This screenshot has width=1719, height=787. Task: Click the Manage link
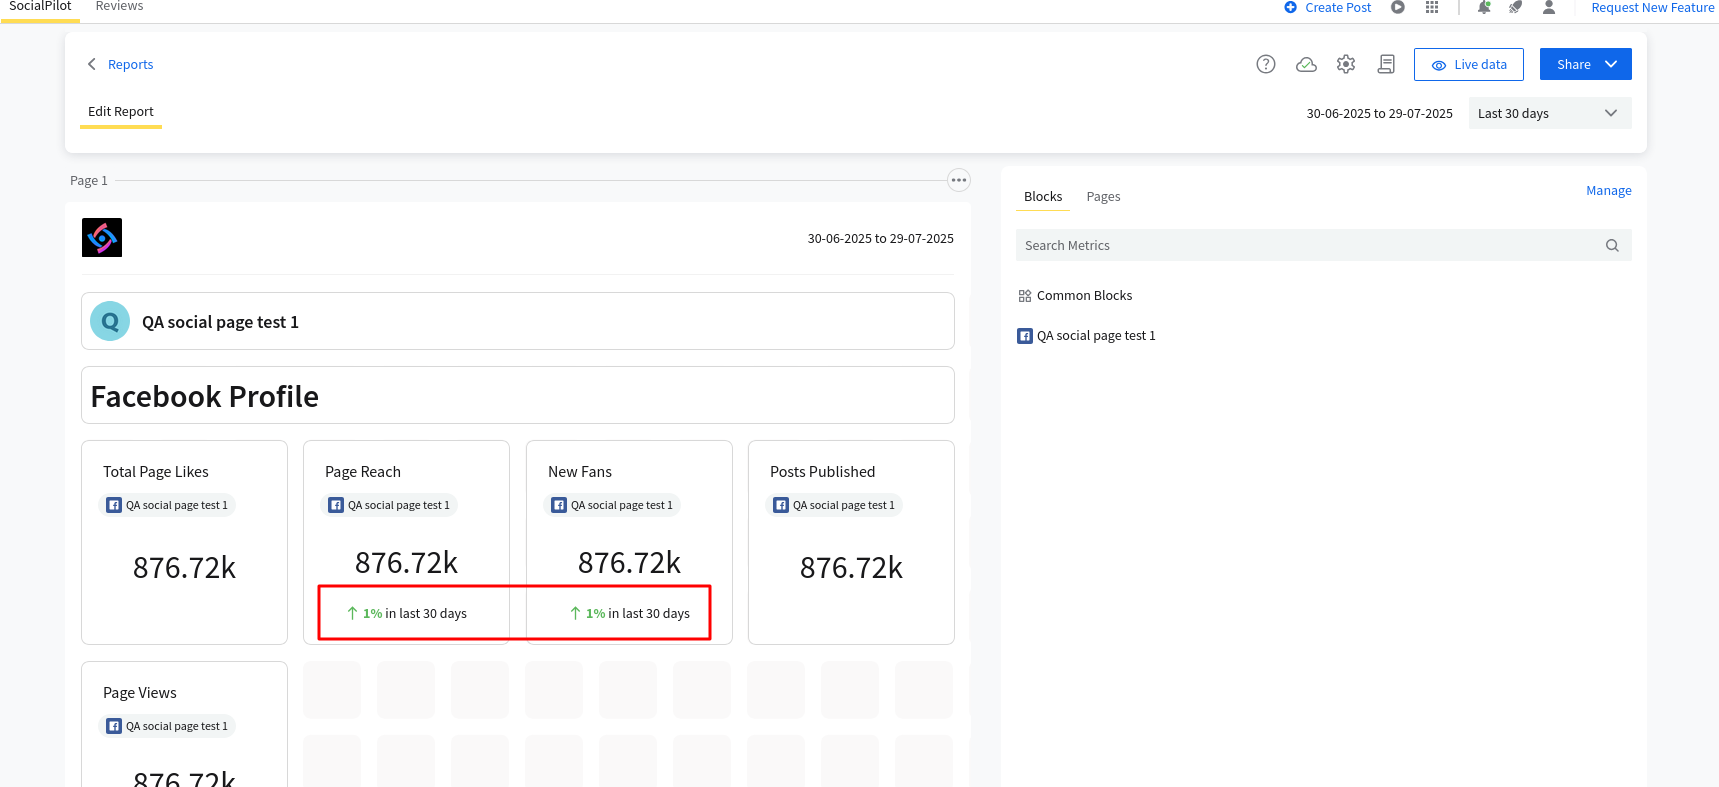[1608, 190]
